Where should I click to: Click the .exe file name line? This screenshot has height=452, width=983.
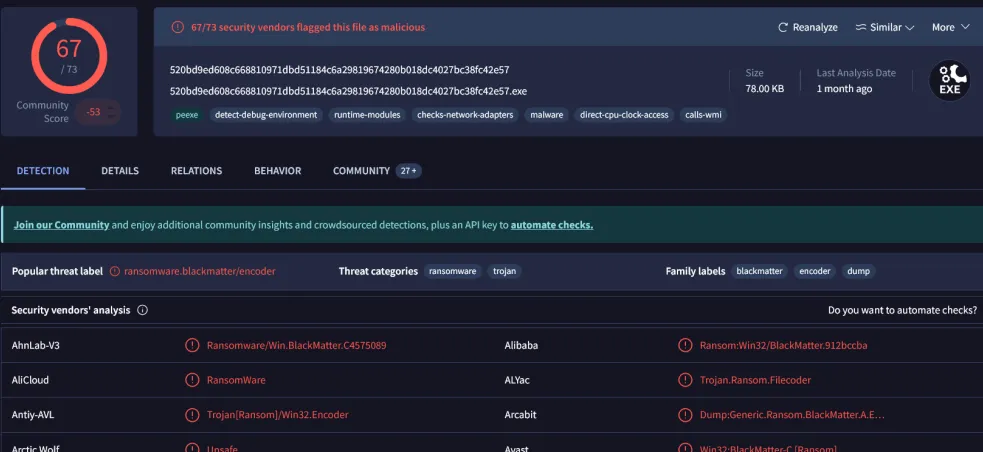348,91
